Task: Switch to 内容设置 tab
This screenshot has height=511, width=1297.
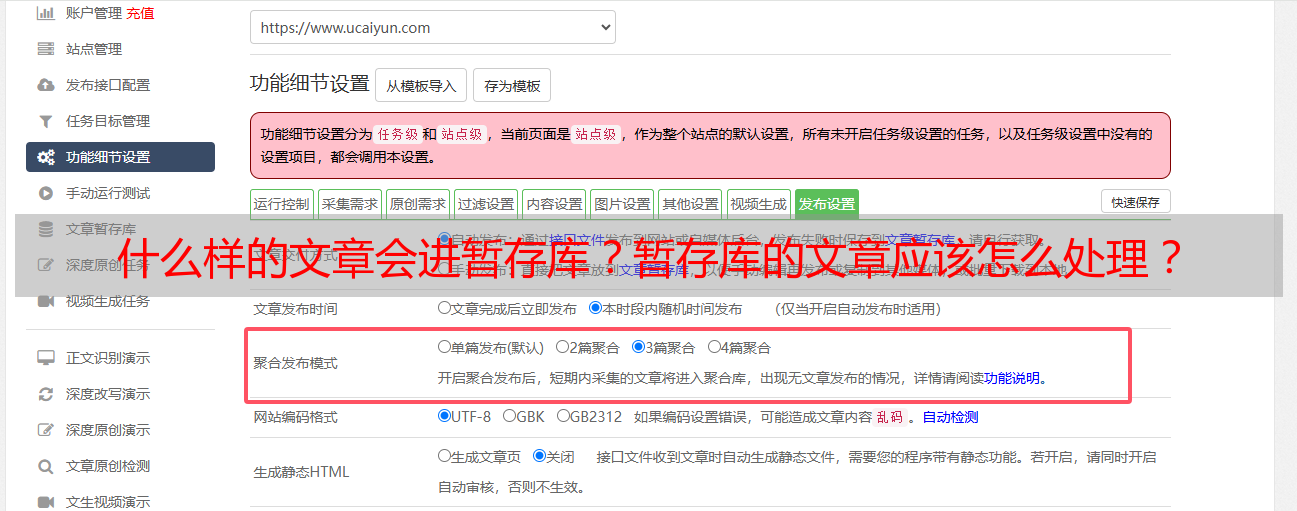Action: click(x=553, y=204)
